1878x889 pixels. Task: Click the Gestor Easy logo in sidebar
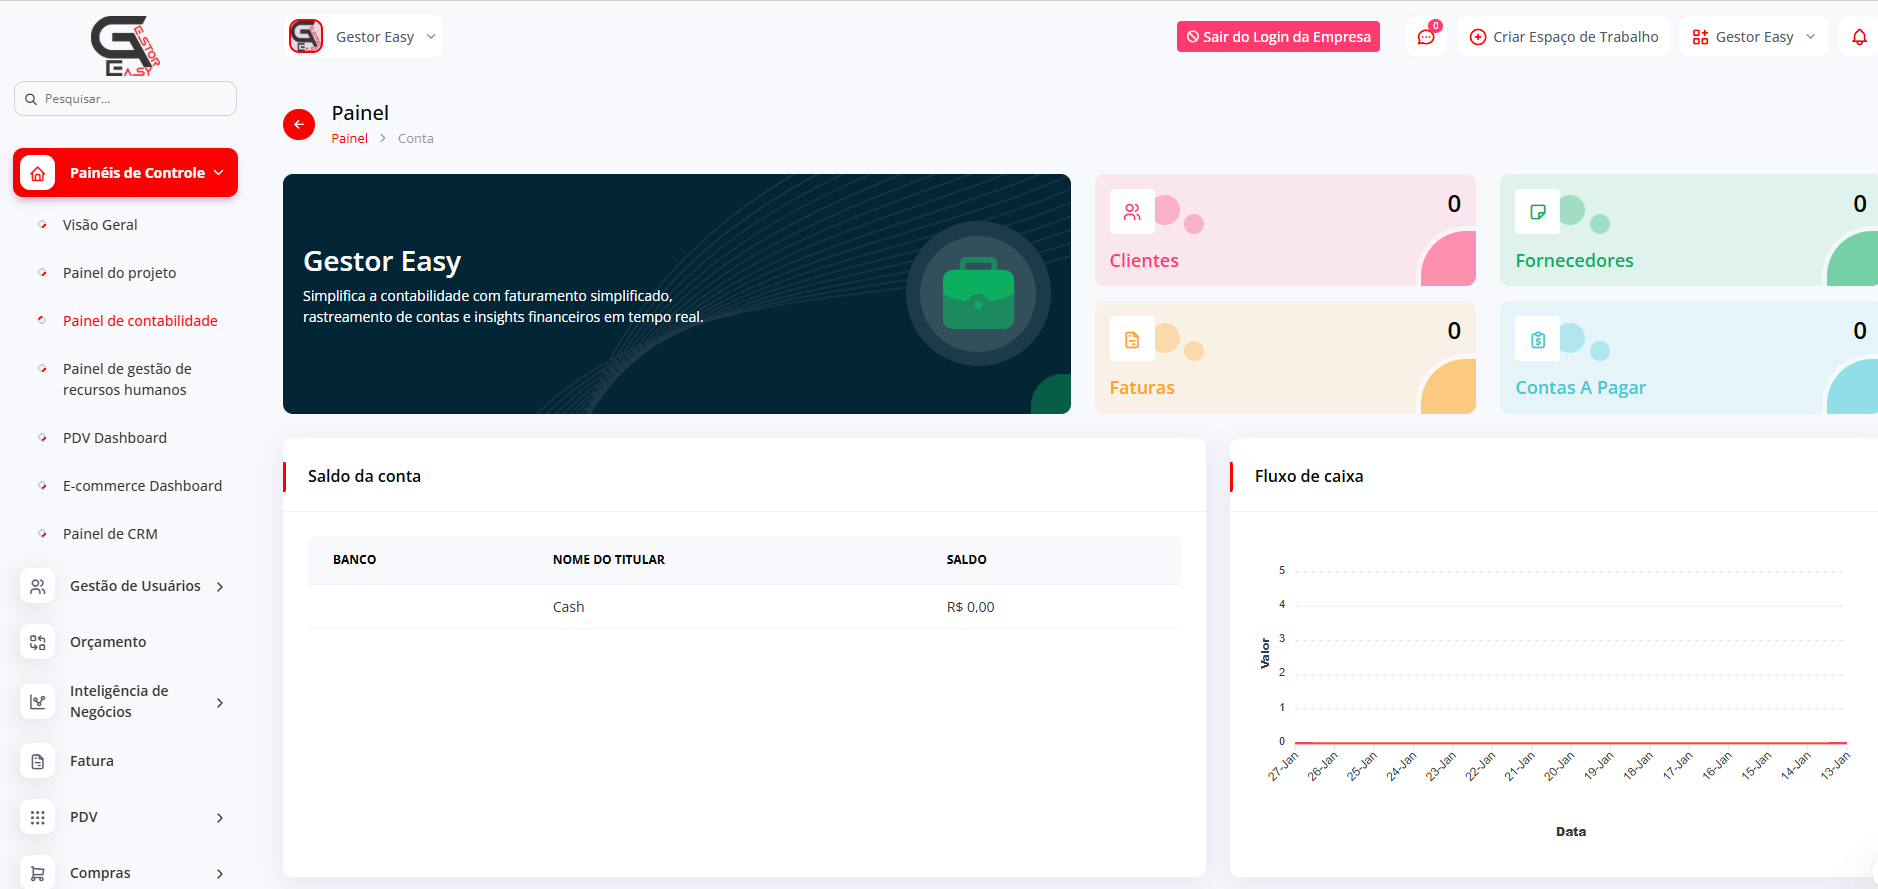pyautogui.click(x=125, y=46)
